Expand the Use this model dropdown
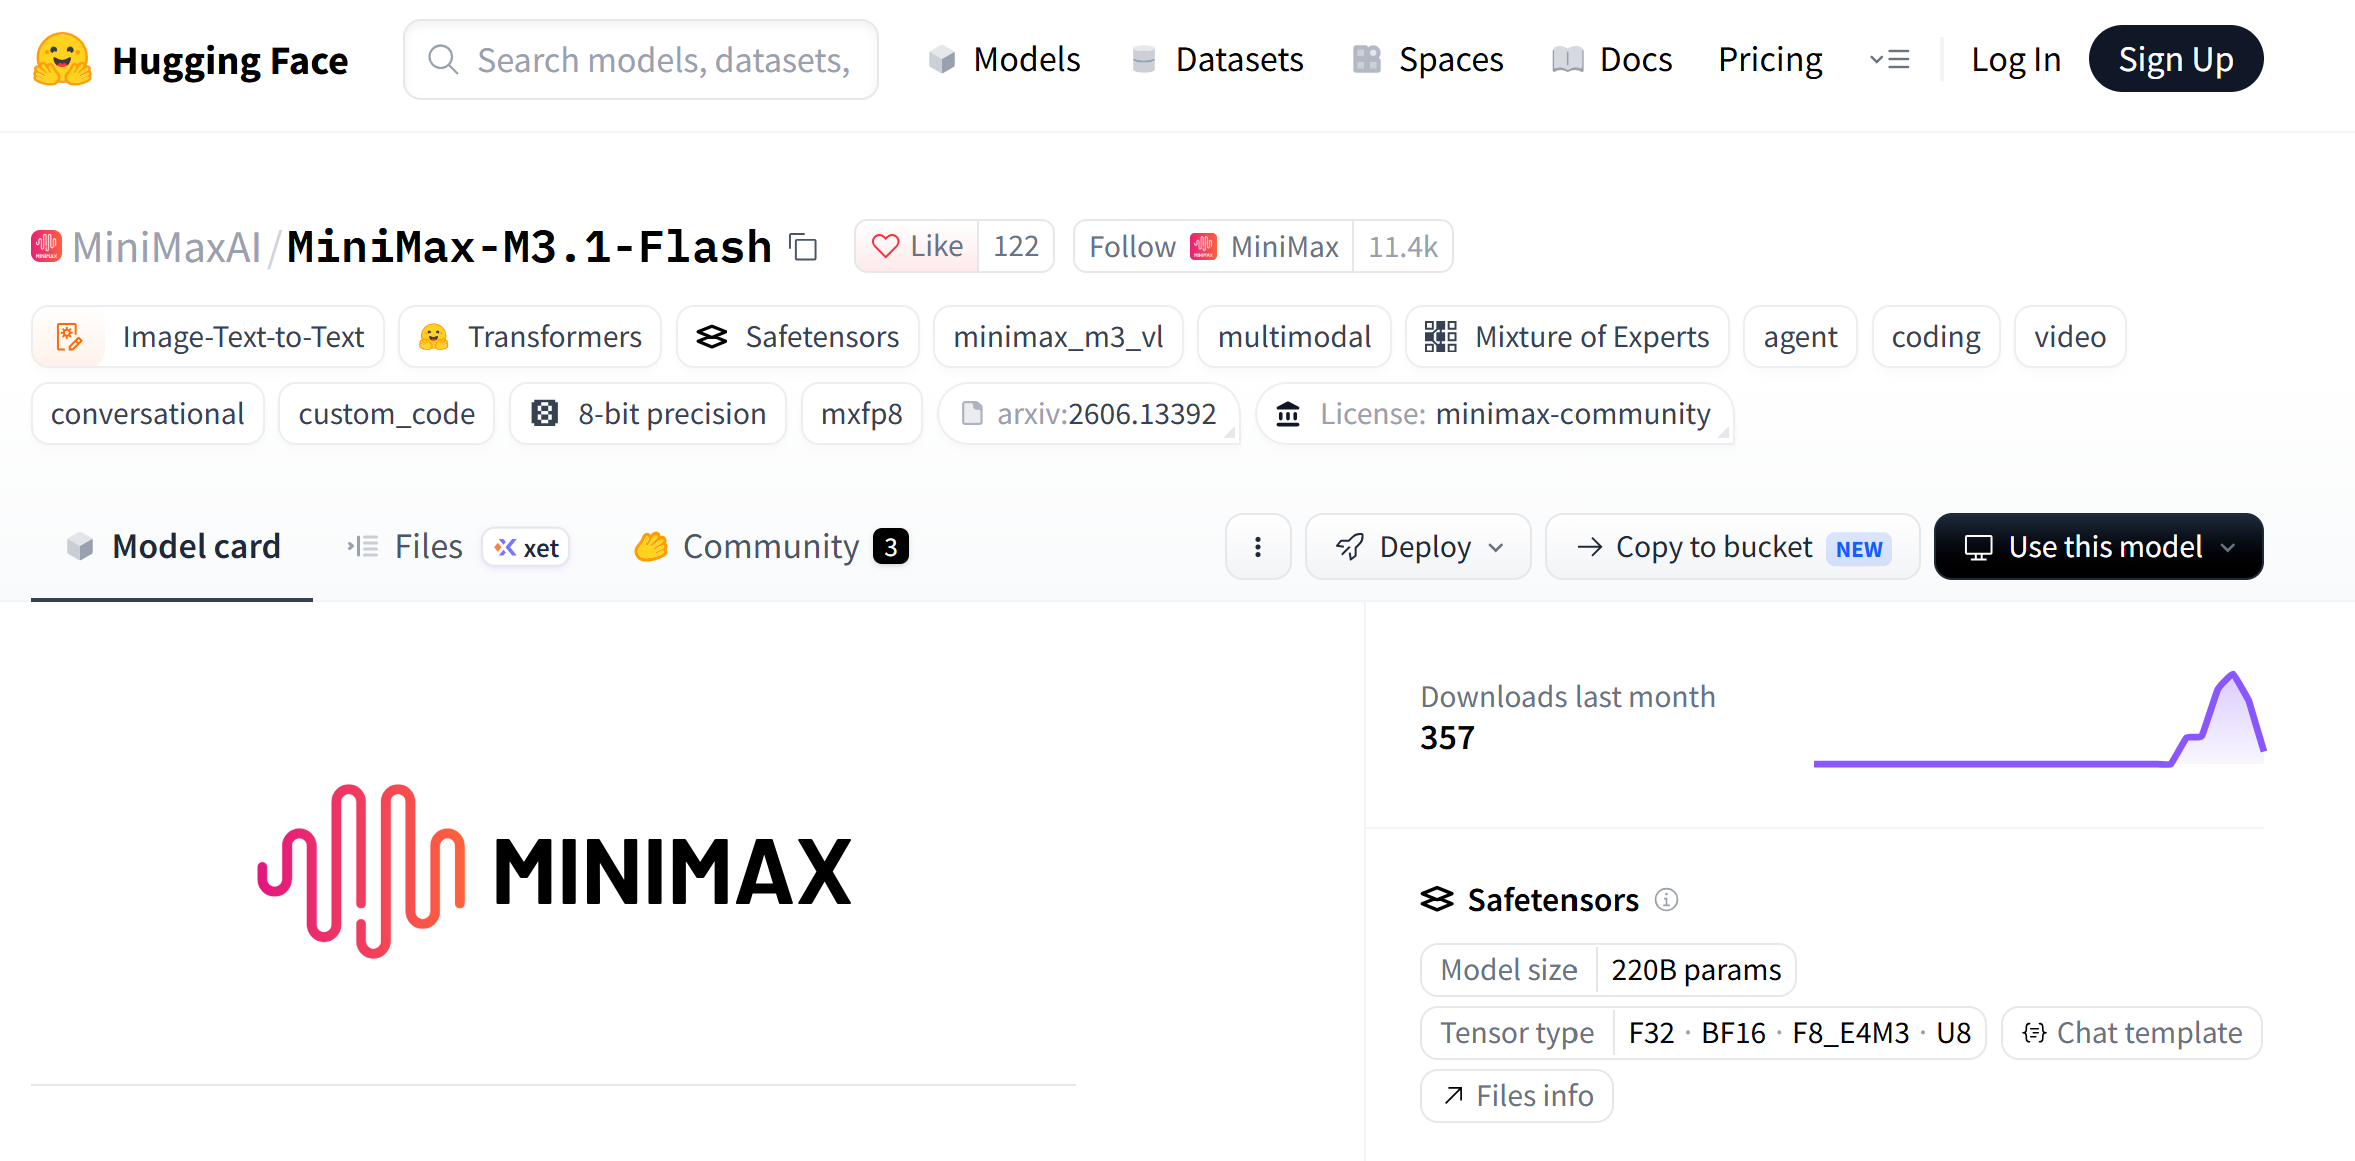 click(x=2098, y=547)
